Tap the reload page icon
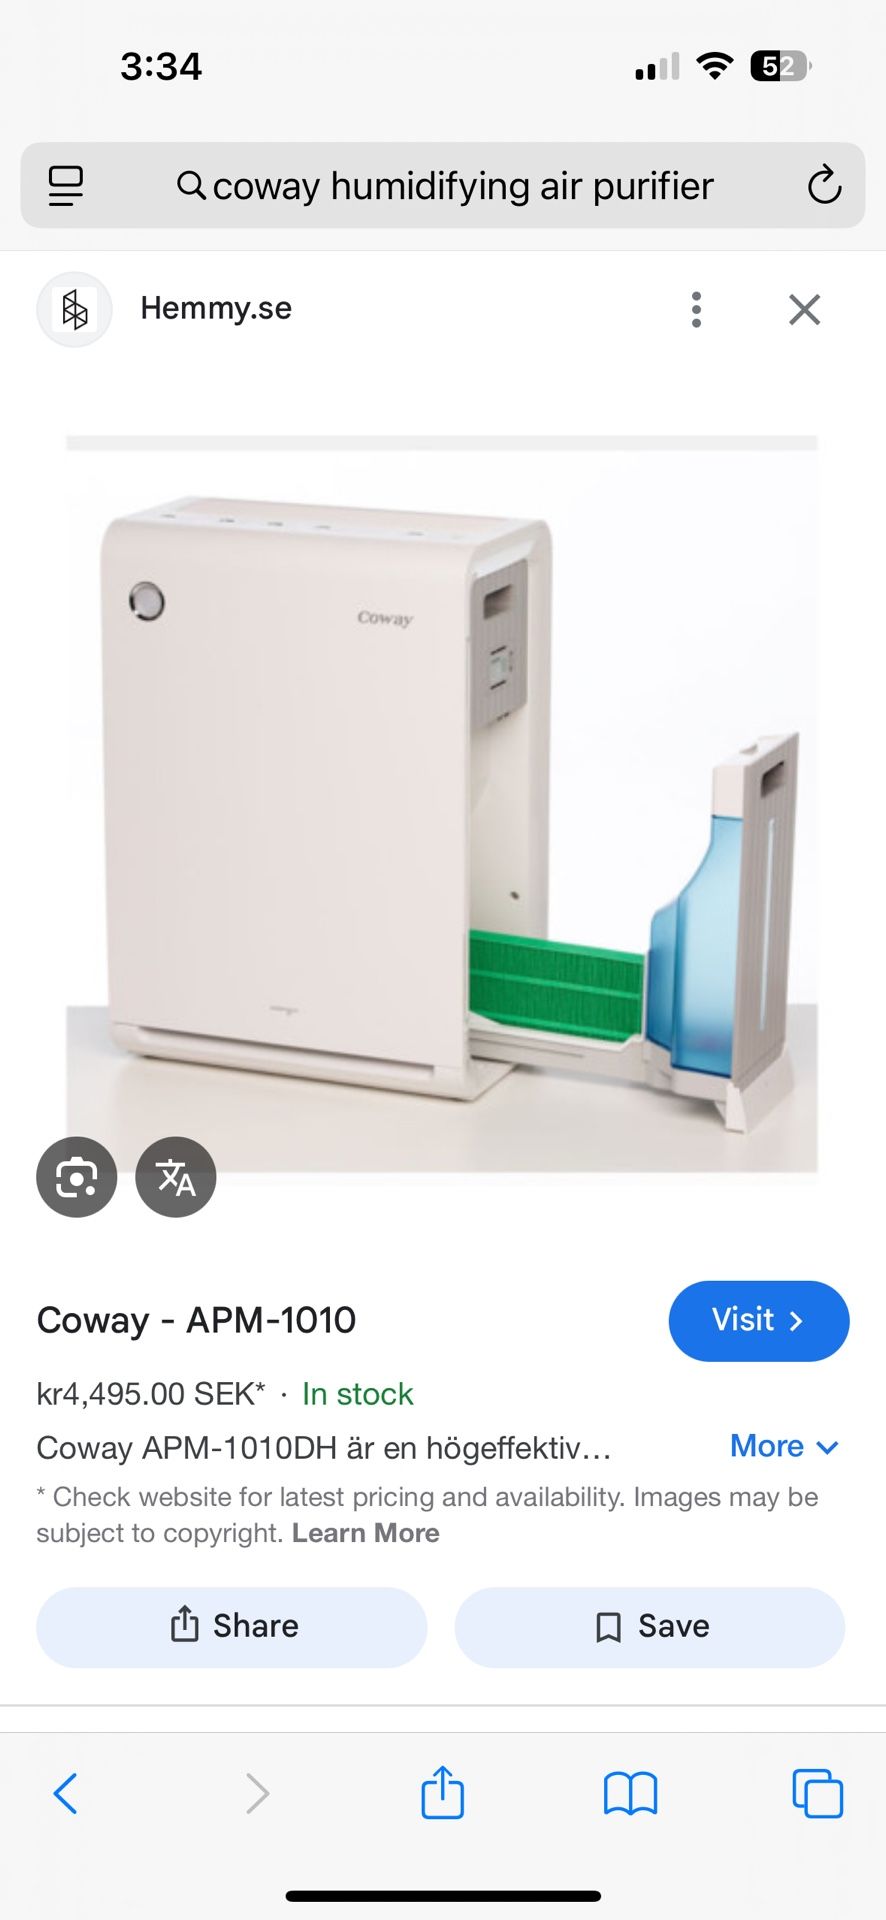This screenshot has height=1920, width=886. [824, 185]
